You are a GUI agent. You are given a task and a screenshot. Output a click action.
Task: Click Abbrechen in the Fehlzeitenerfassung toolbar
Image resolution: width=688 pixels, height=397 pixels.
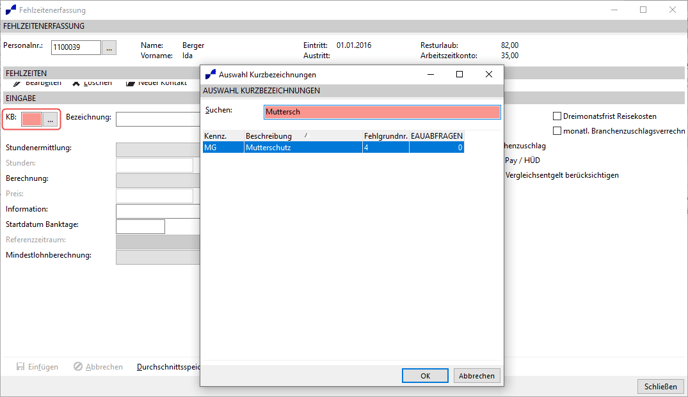click(98, 367)
